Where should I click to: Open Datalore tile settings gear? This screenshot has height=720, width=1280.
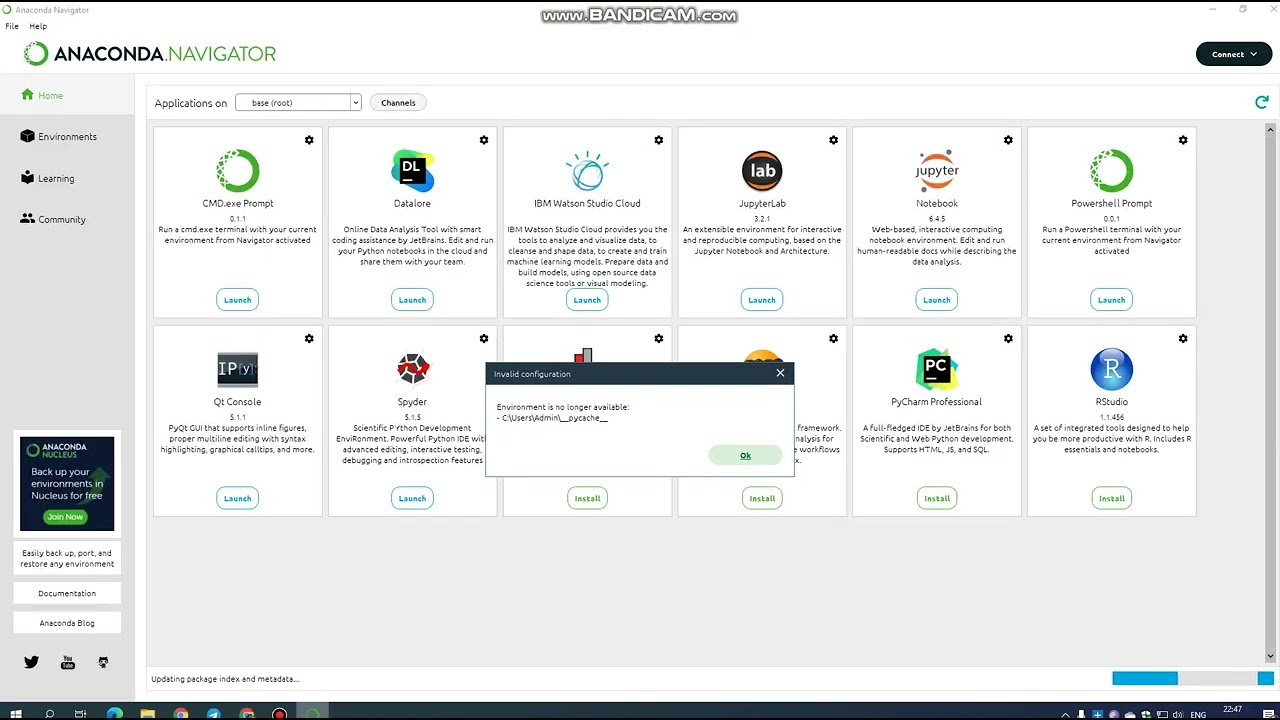pos(484,140)
